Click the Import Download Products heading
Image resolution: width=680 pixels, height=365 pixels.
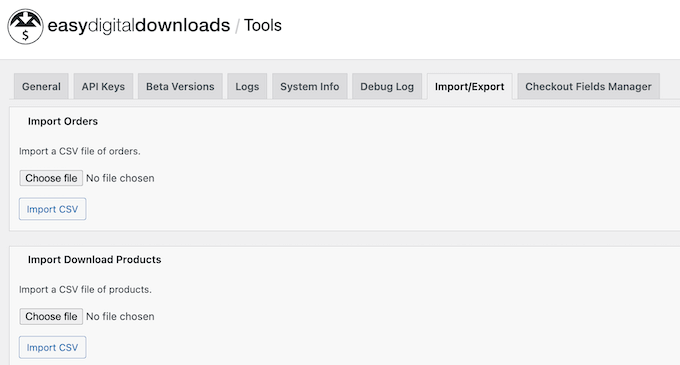pyautogui.click(x=95, y=260)
